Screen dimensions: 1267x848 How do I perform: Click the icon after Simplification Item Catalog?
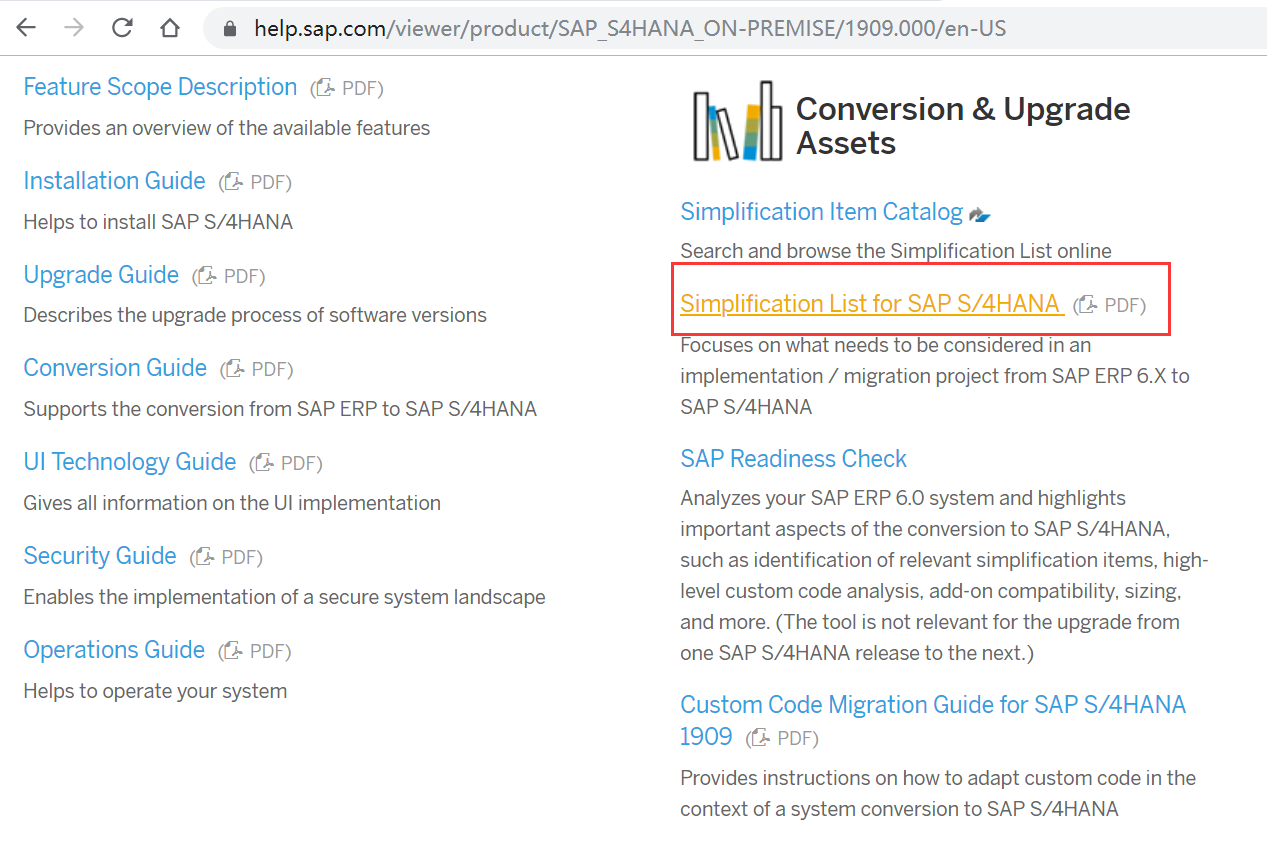(x=979, y=213)
